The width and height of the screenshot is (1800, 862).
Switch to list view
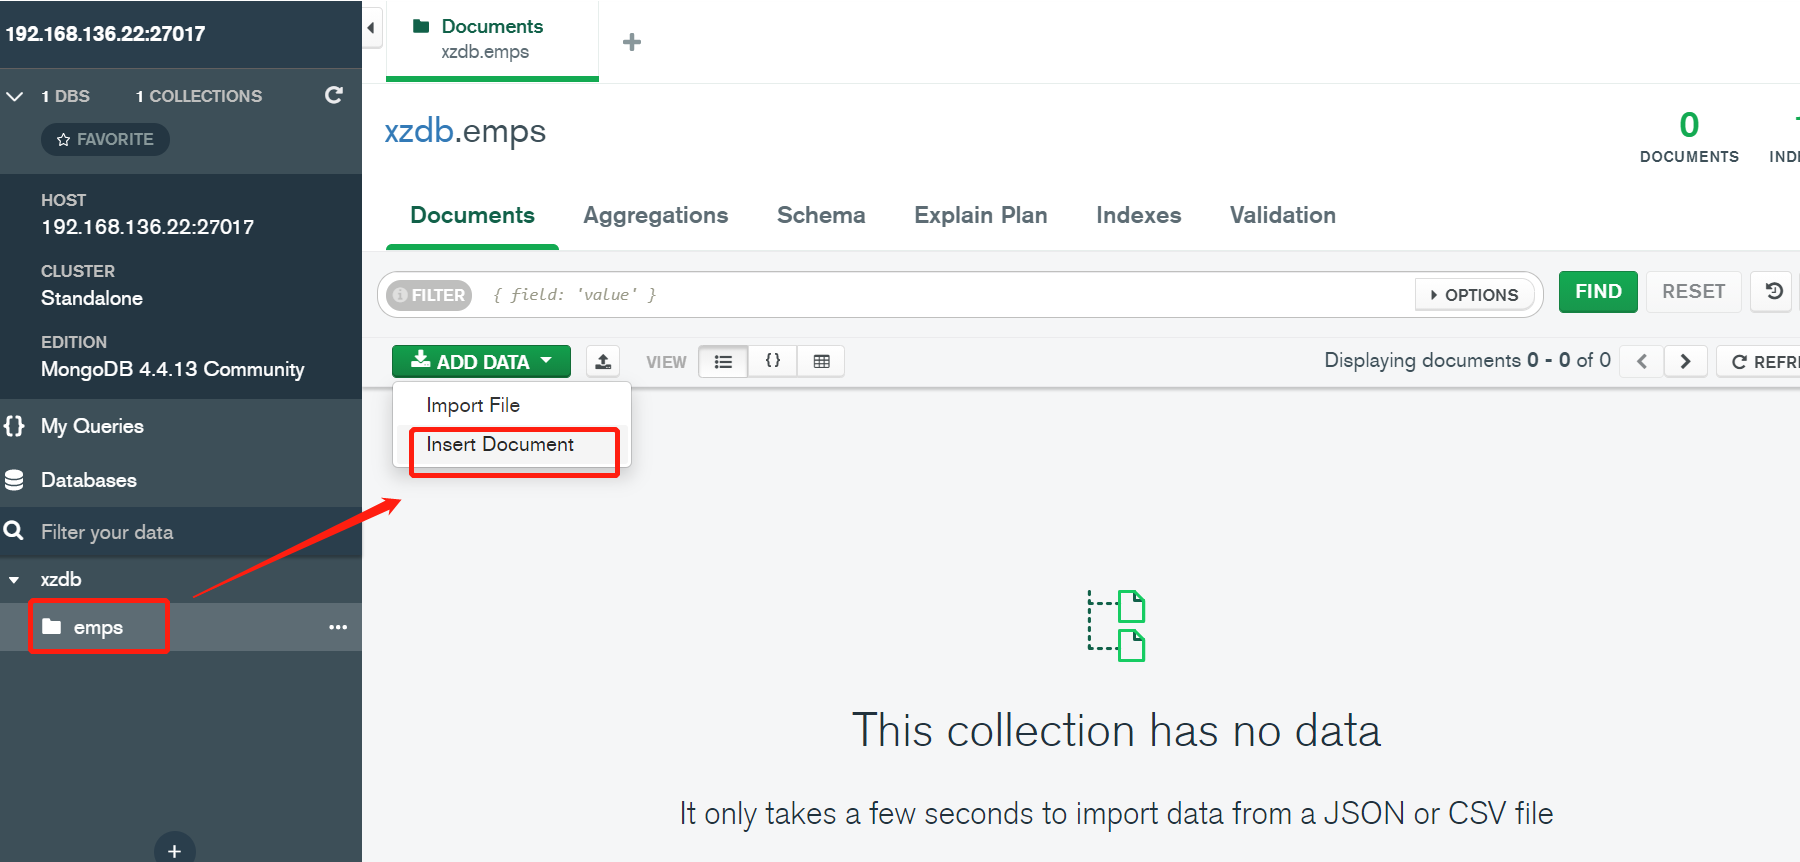tap(723, 361)
